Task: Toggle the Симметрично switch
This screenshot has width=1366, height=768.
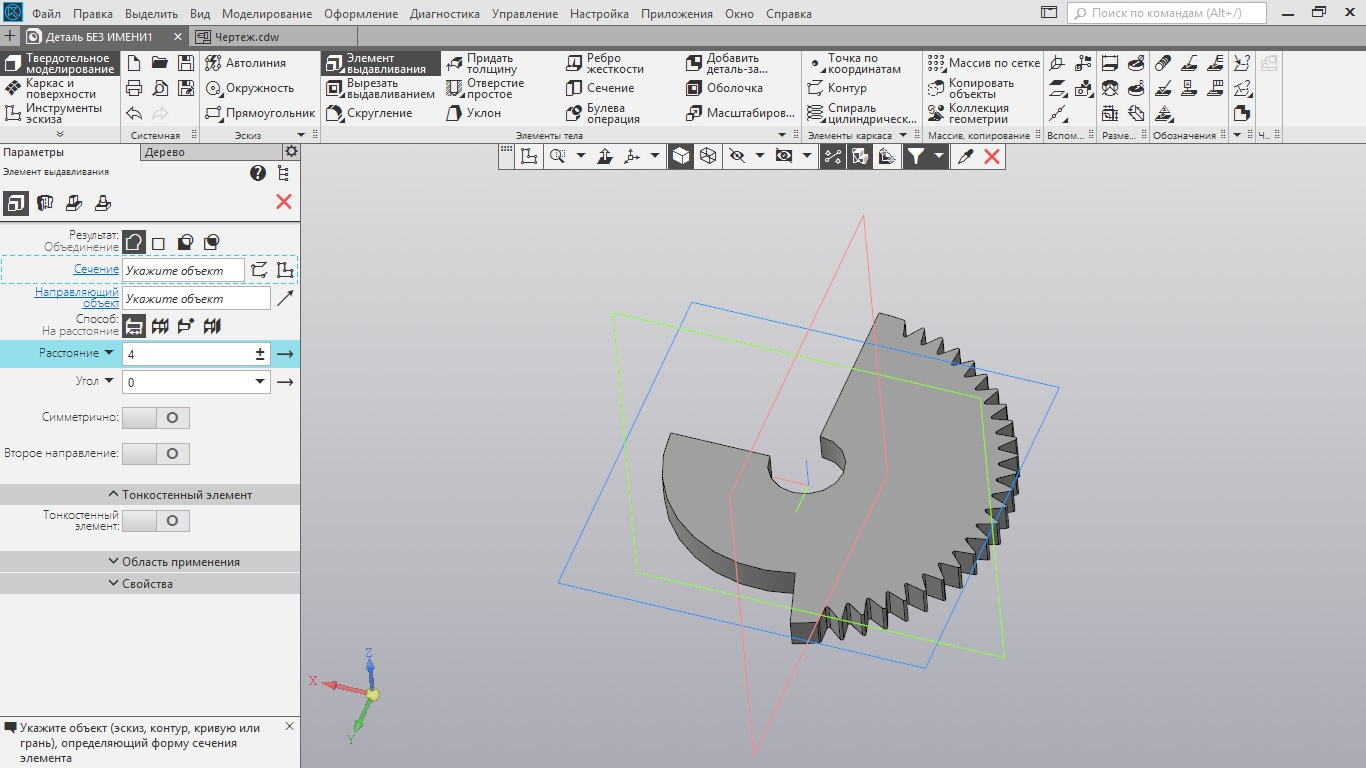Action: [155, 418]
